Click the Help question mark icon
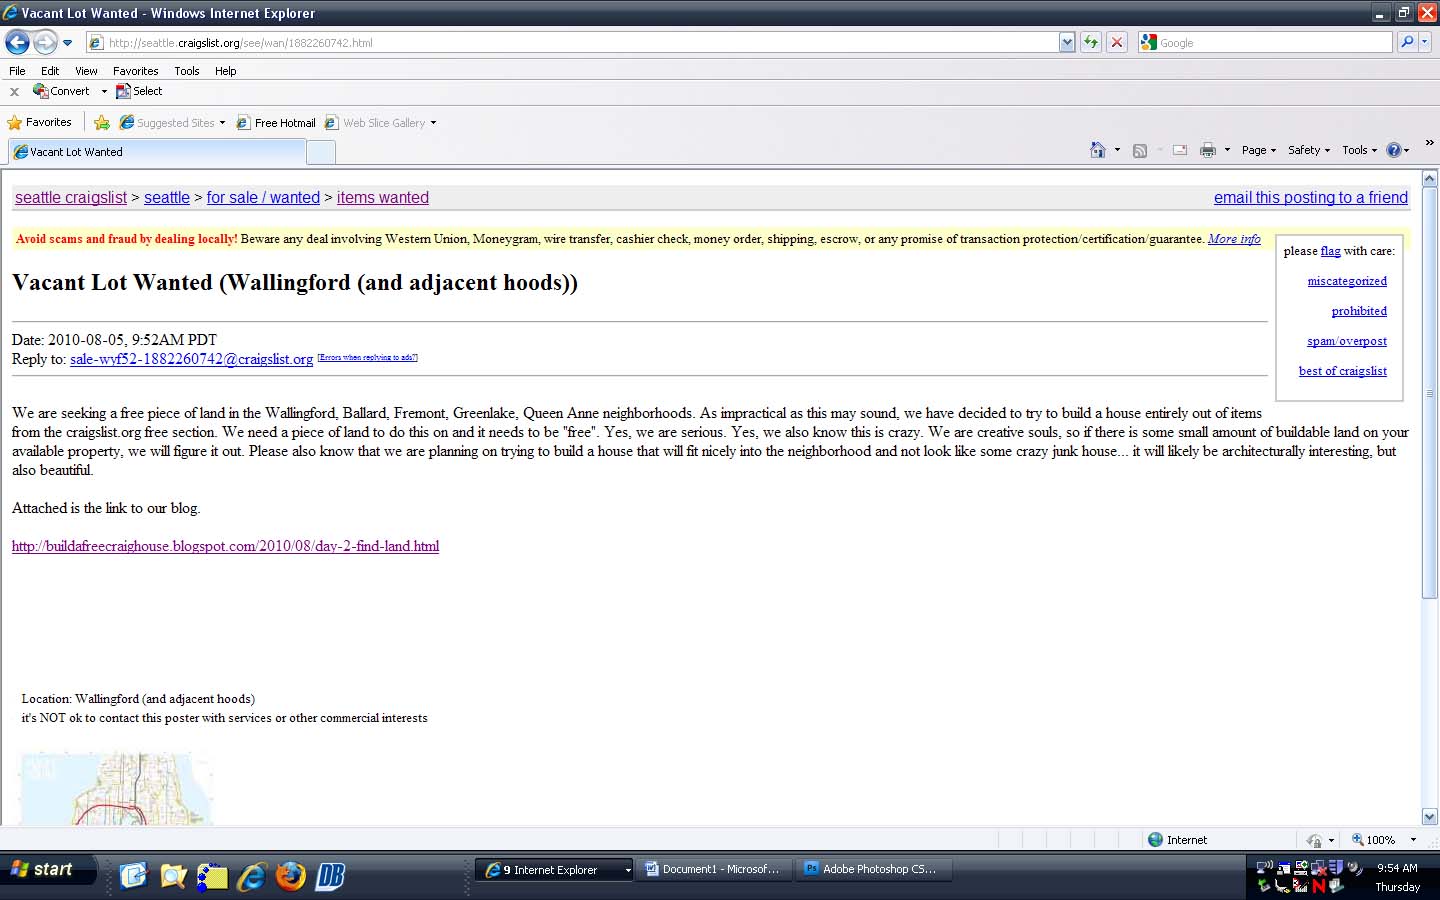Image resolution: width=1440 pixels, height=900 pixels. point(1396,149)
